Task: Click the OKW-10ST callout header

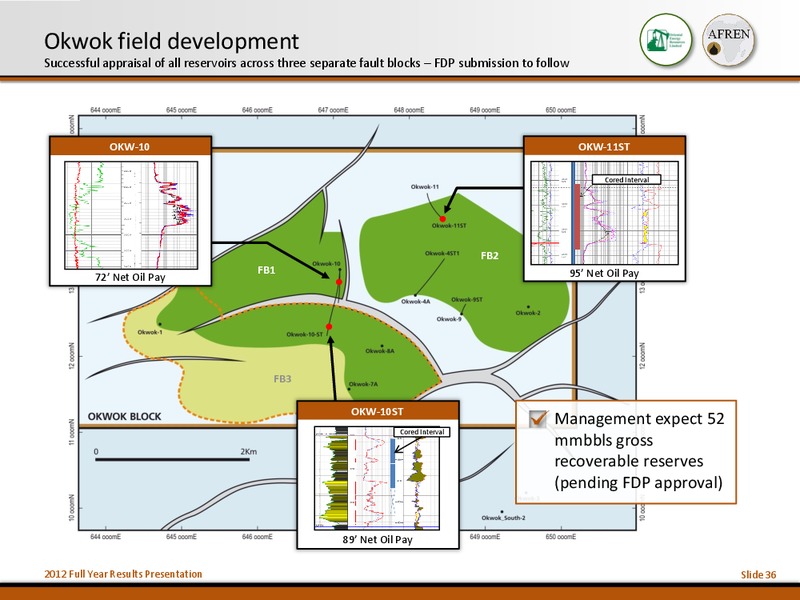Action: pos(378,411)
